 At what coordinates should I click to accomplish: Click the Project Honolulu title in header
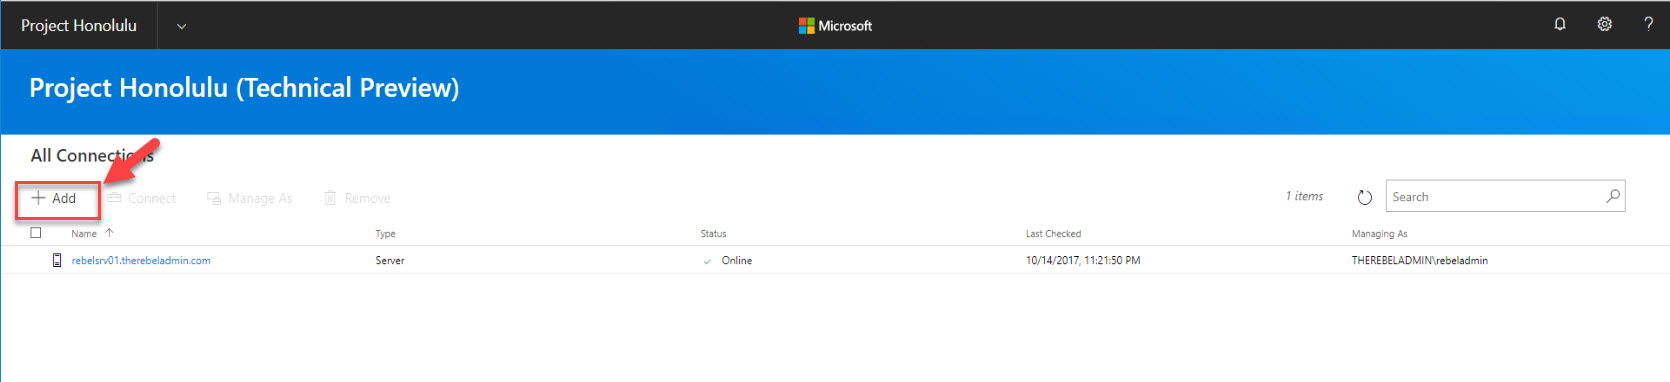click(79, 26)
